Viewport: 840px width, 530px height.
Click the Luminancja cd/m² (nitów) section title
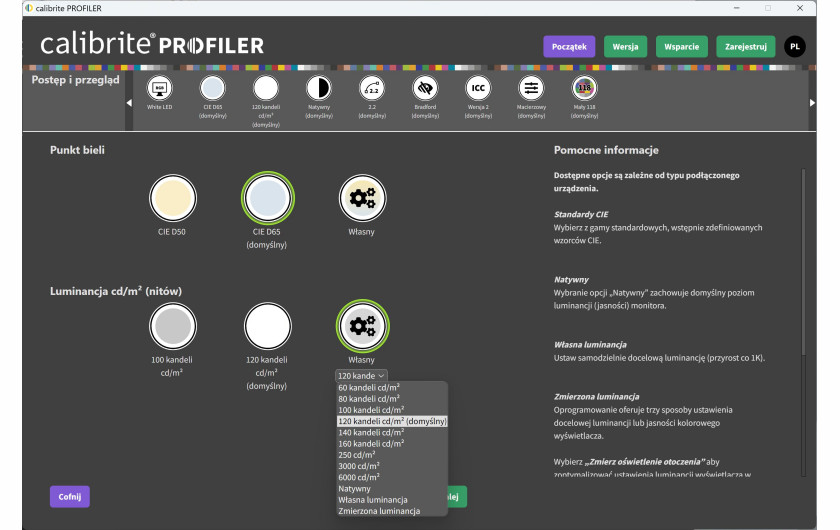tap(116, 292)
